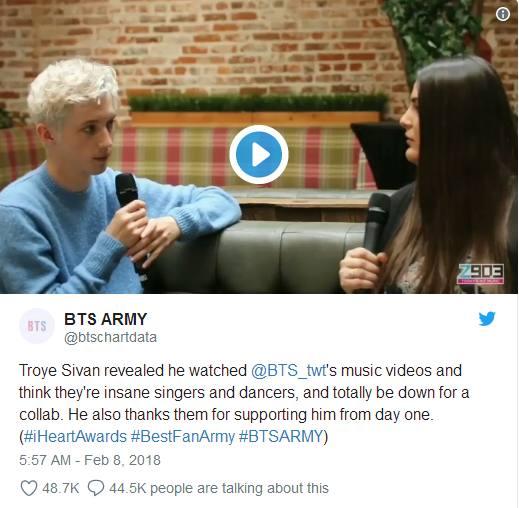519x508 pixels.
Task: Click the 'Feb 8, 2018' date text
Action: [x=122, y=460]
